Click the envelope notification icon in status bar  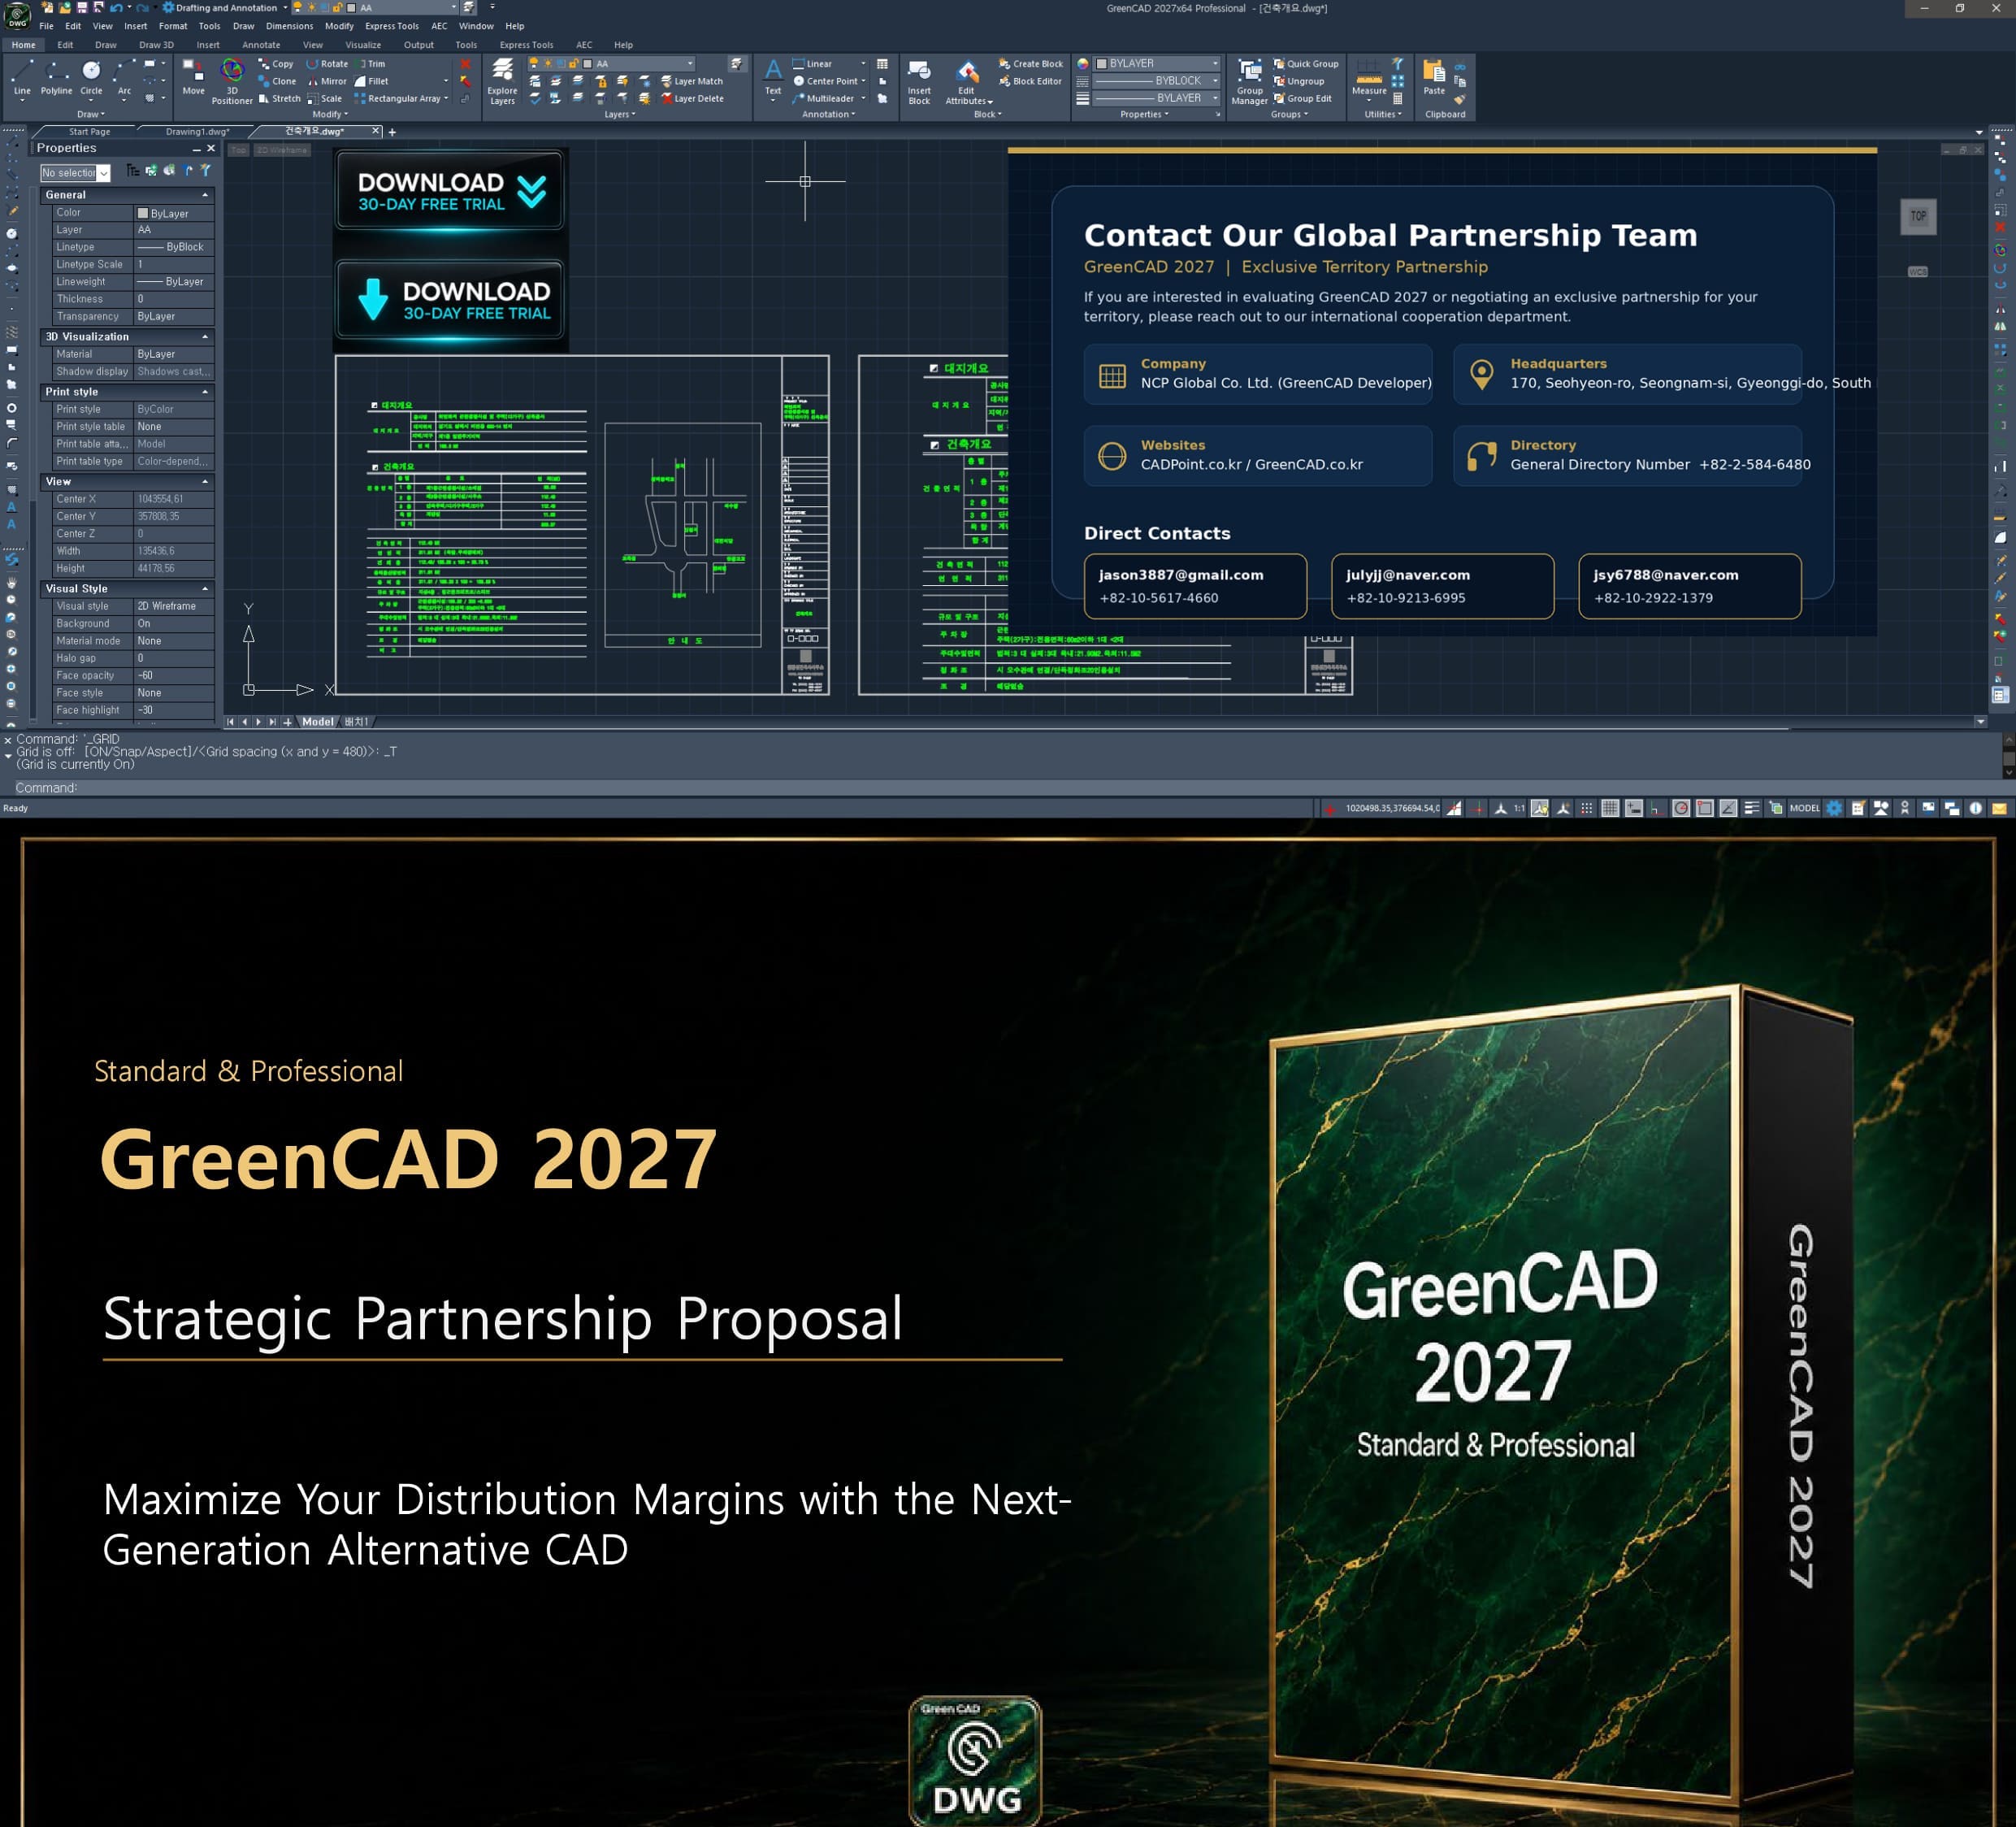click(2000, 808)
